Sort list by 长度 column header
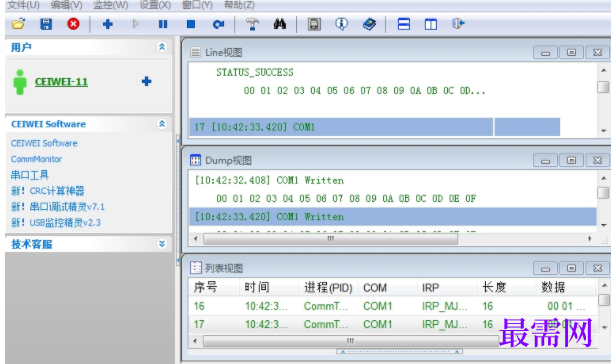611x364 pixels. (506, 287)
